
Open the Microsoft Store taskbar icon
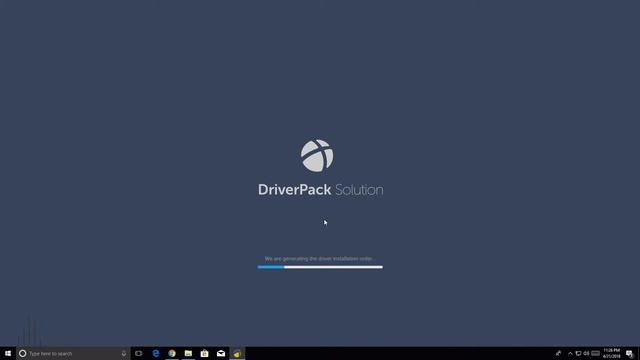(204, 353)
